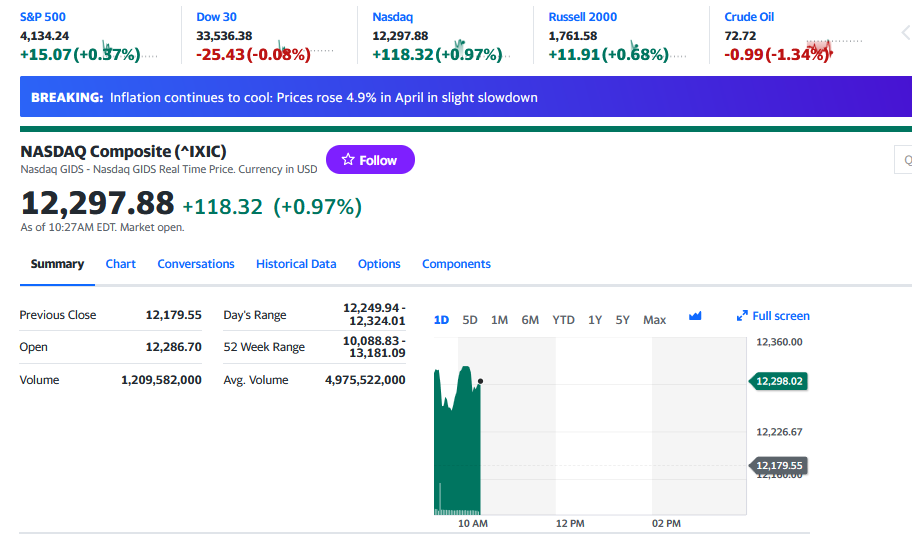
Task: Open the Components tab
Action: point(457,264)
